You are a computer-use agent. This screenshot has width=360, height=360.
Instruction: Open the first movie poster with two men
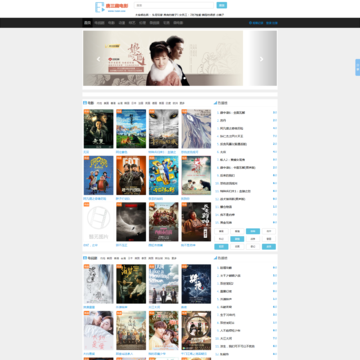click(x=98, y=129)
